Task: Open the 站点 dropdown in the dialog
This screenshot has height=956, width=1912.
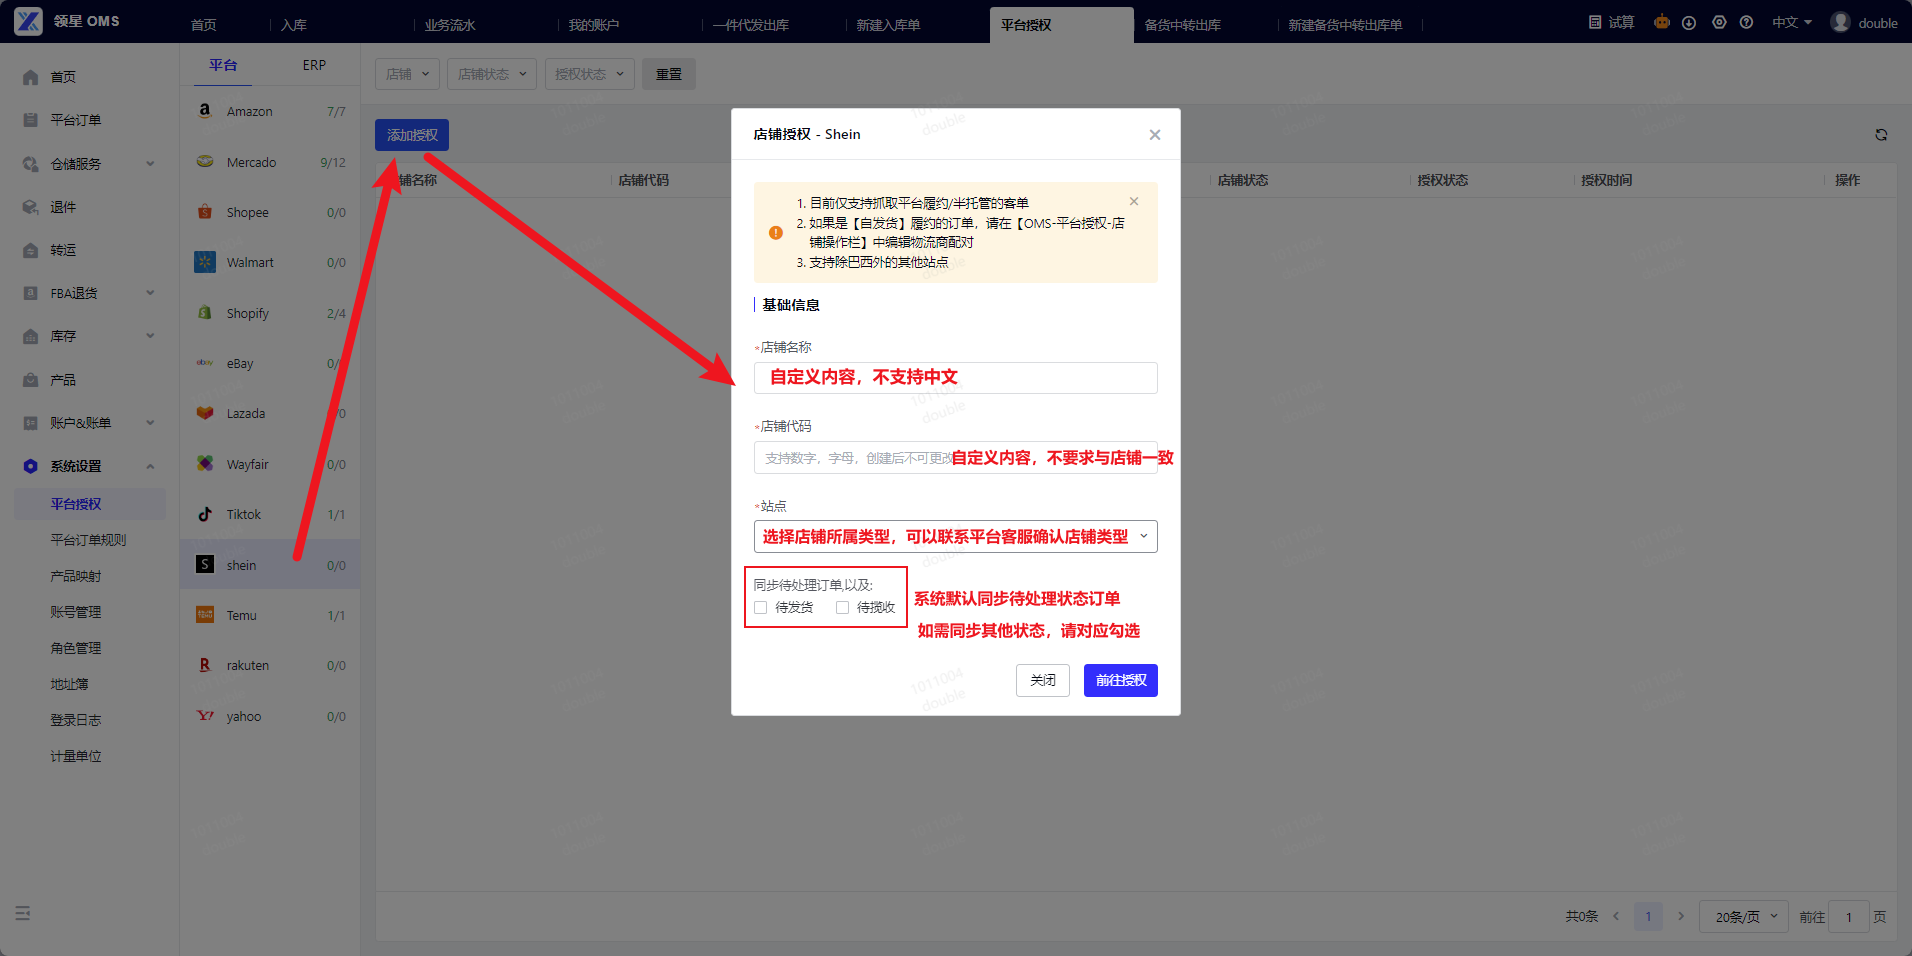Action: (955, 537)
